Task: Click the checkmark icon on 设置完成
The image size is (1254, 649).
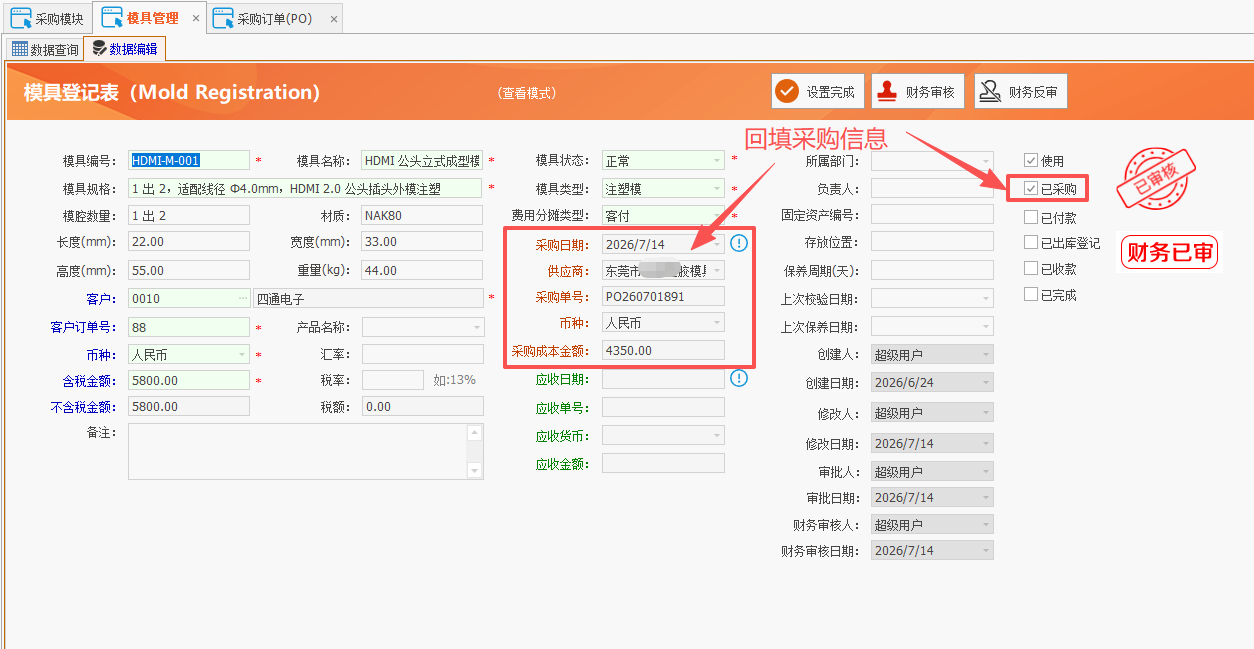Action: 788,91
